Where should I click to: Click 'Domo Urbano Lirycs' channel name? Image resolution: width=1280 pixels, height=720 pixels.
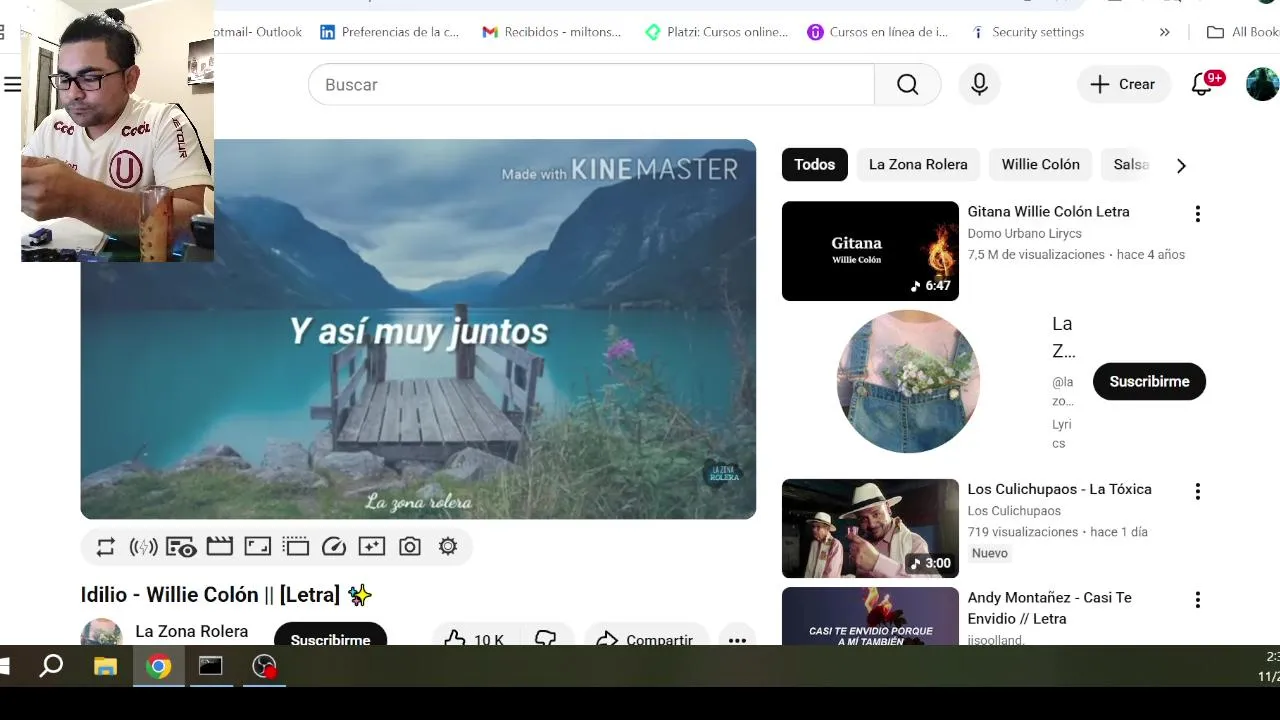pos(1024,234)
